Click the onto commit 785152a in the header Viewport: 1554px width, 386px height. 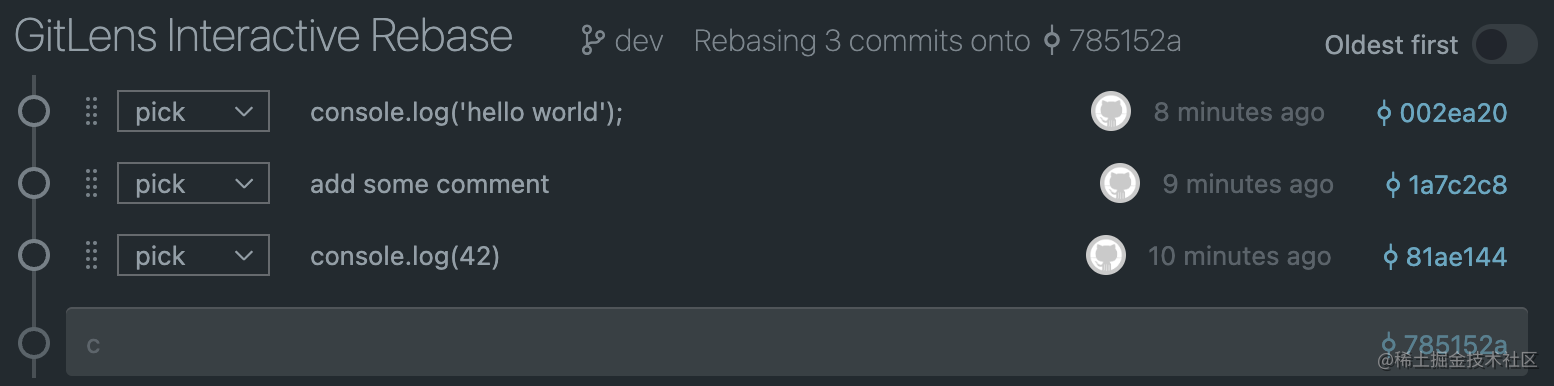tap(1112, 41)
